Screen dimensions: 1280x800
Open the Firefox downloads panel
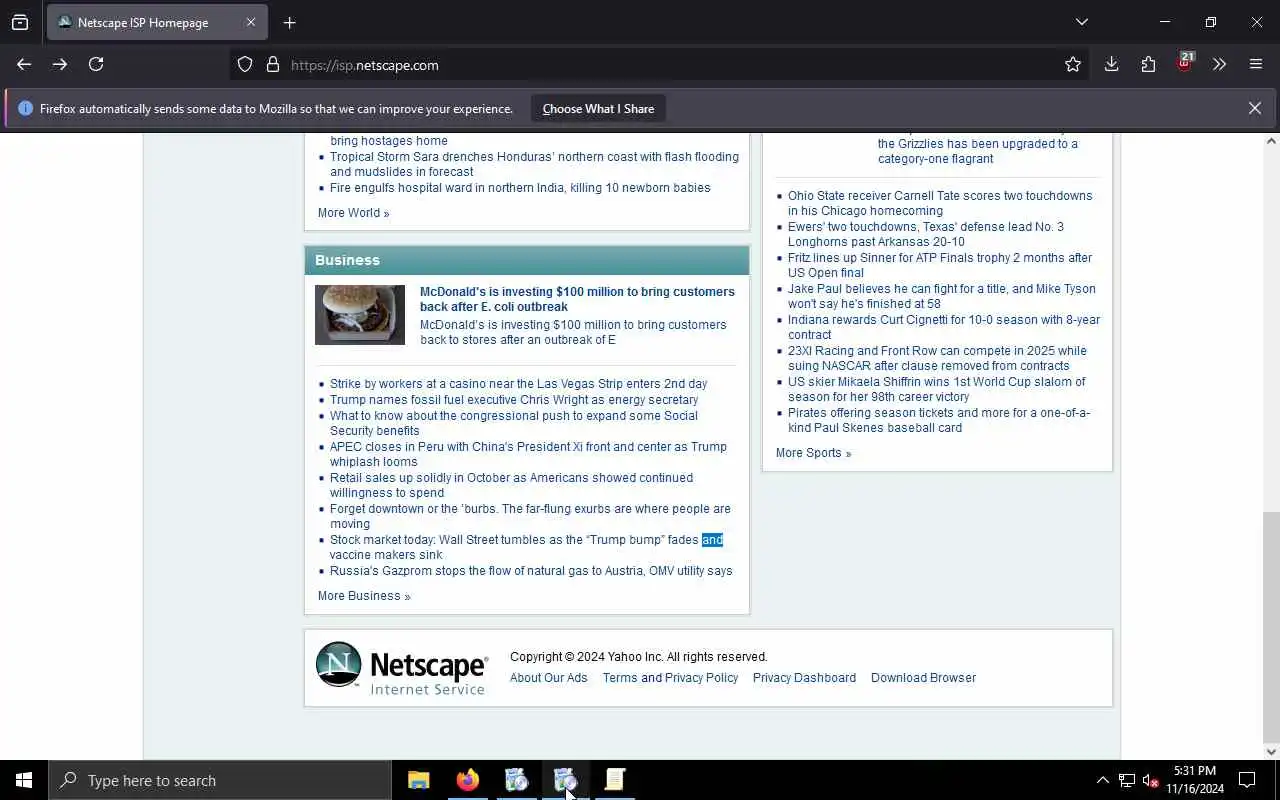[x=1111, y=65]
